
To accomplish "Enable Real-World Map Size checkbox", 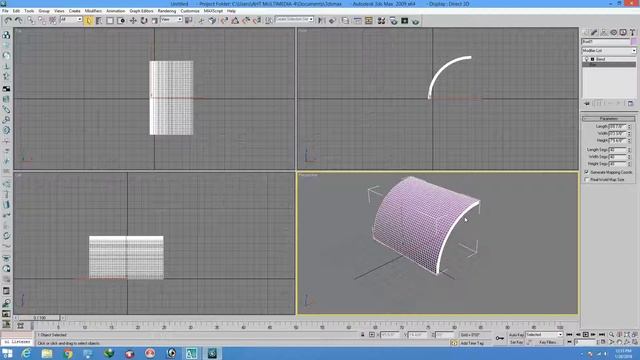I will pyautogui.click(x=587, y=180).
